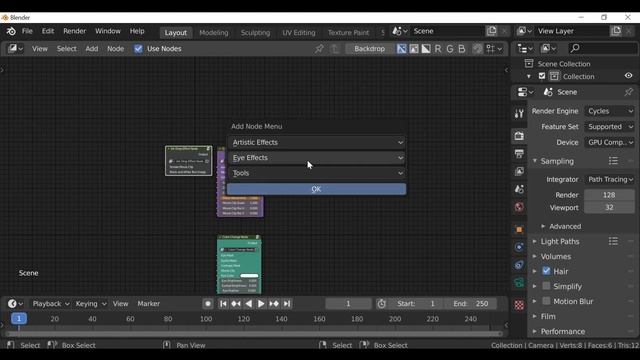Screen dimensions: 640x360
Task: Open the Feature Set Supported dropdown
Action: pyautogui.click(x=610, y=127)
